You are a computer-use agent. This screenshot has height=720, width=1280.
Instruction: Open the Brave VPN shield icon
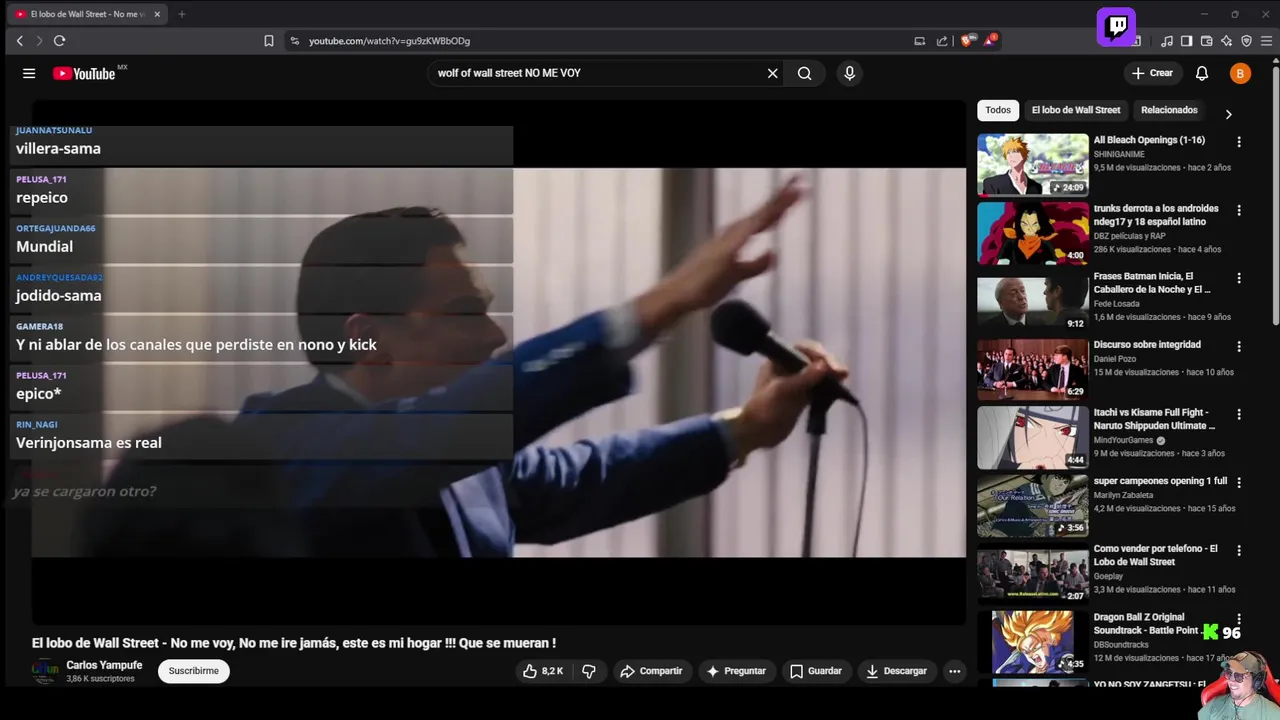pyautogui.click(x=1246, y=41)
